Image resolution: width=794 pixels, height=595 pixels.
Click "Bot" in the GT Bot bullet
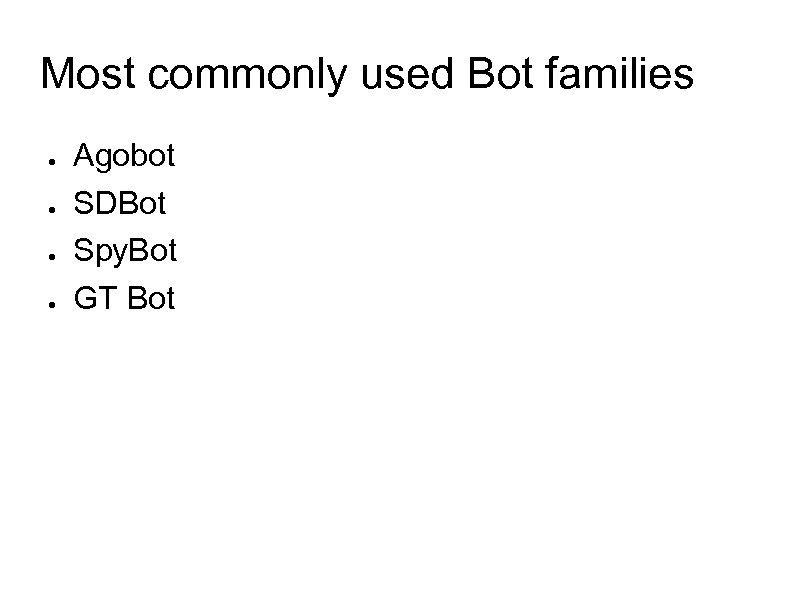tap(152, 298)
